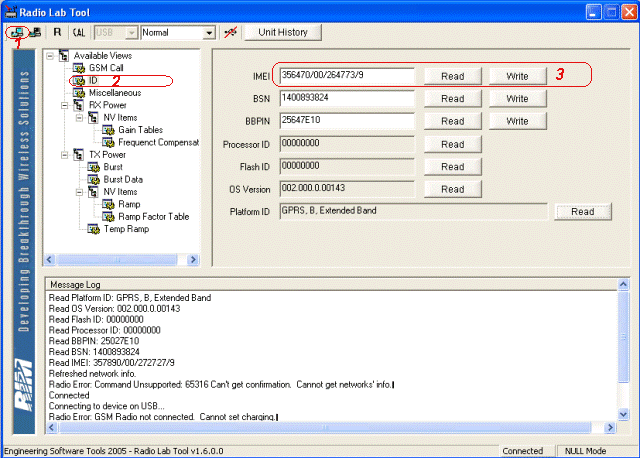Collapse the RX Power NV Items node

(x=79, y=118)
